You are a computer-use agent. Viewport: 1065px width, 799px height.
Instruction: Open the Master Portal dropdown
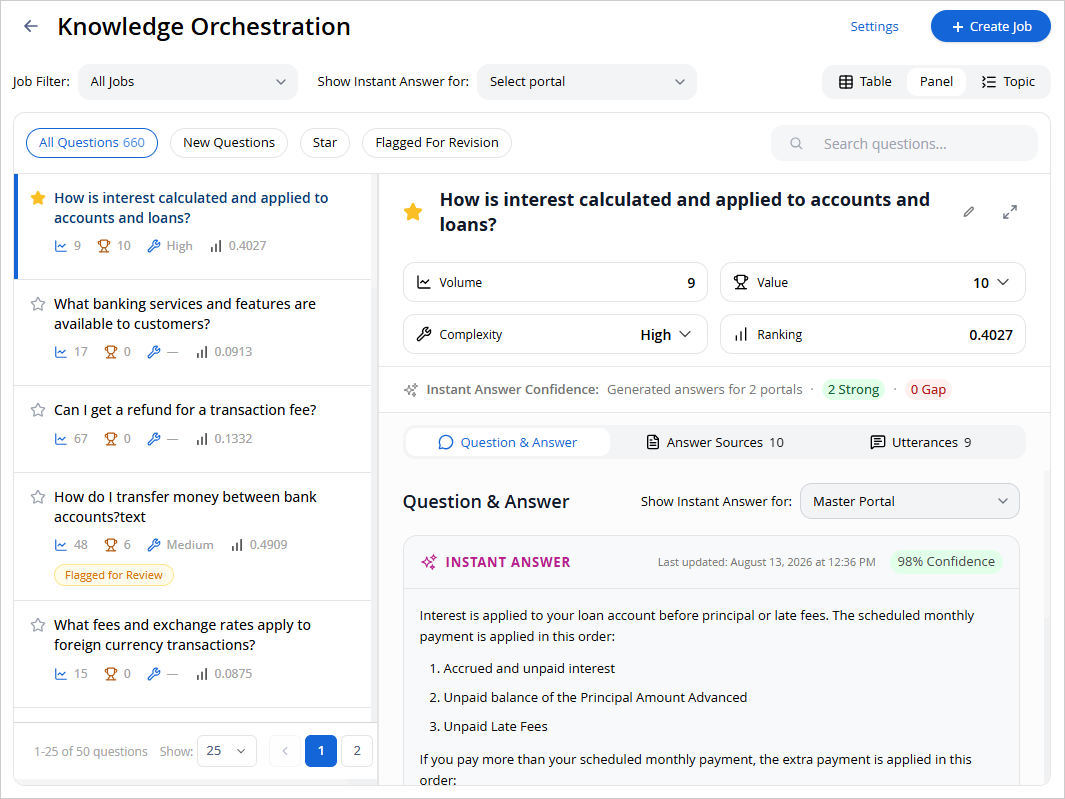click(909, 501)
